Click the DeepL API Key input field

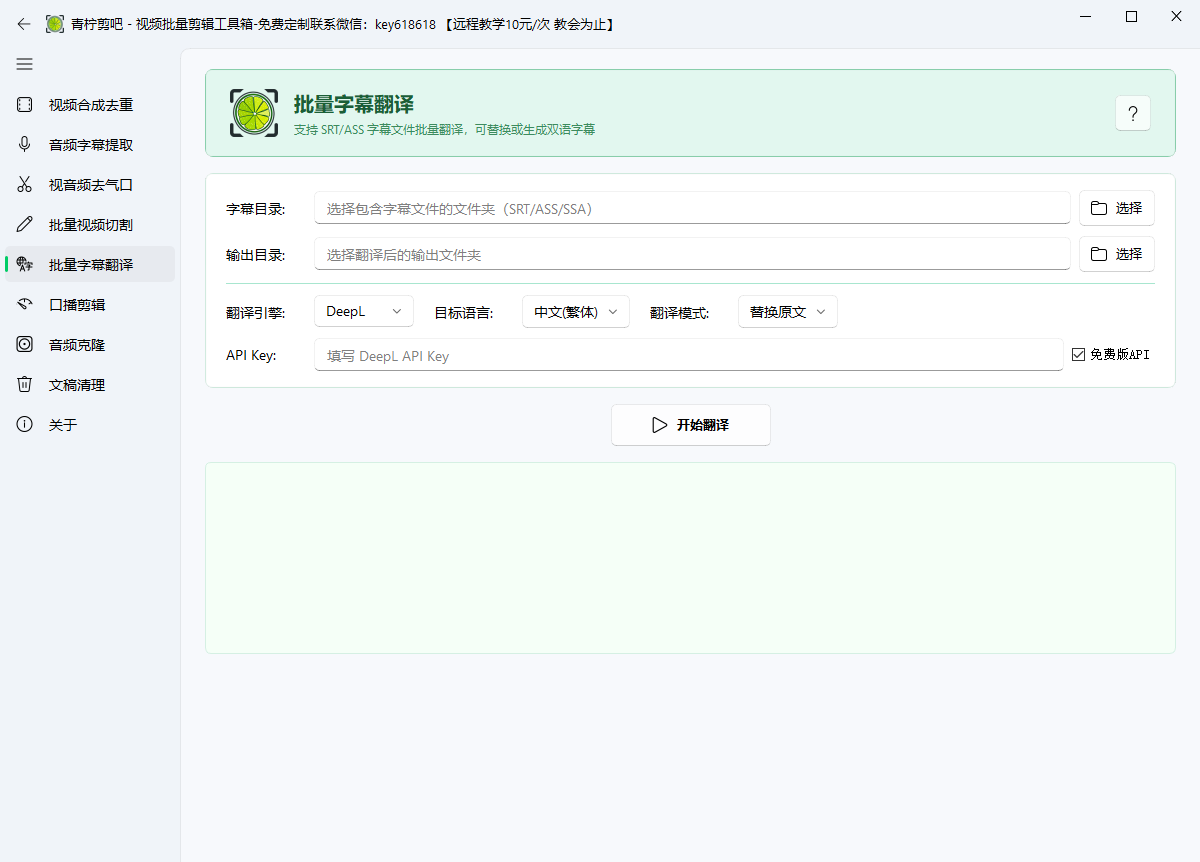point(688,354)
